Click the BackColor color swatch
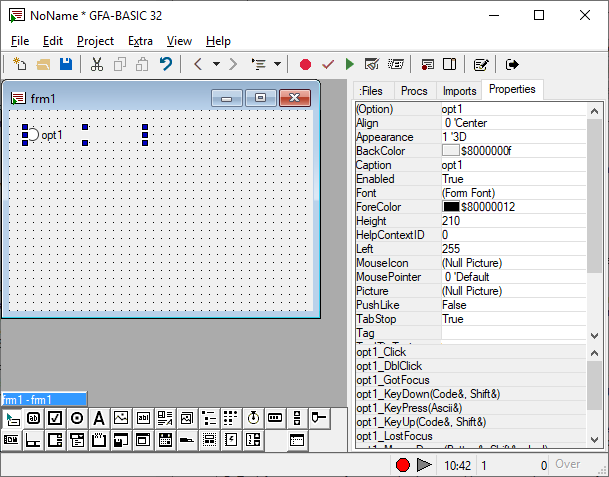609x477 pixels. point(450,151)
